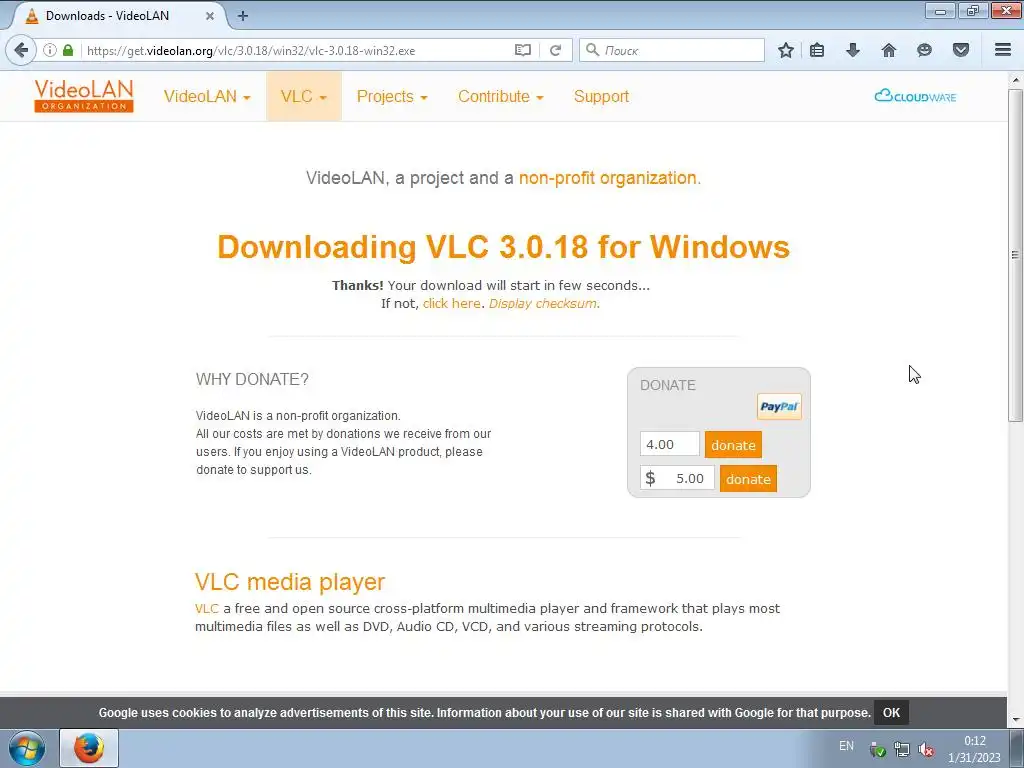
Task: Click donate button next to $ 5.00
Action: tap(748, 479)
